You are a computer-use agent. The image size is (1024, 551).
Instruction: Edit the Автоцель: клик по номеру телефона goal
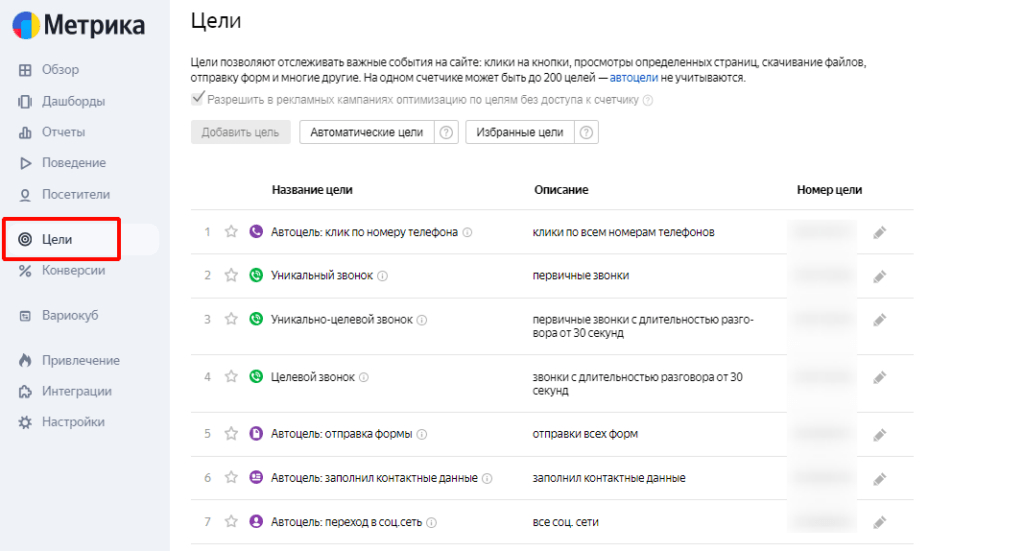[x=880, y=232]
